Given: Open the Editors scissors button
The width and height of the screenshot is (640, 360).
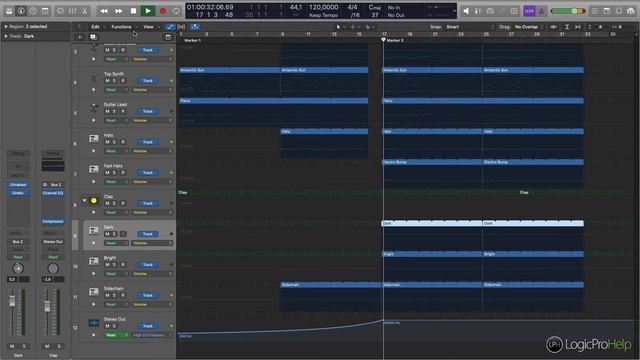Looking at the screenshot, I should 85,11.
